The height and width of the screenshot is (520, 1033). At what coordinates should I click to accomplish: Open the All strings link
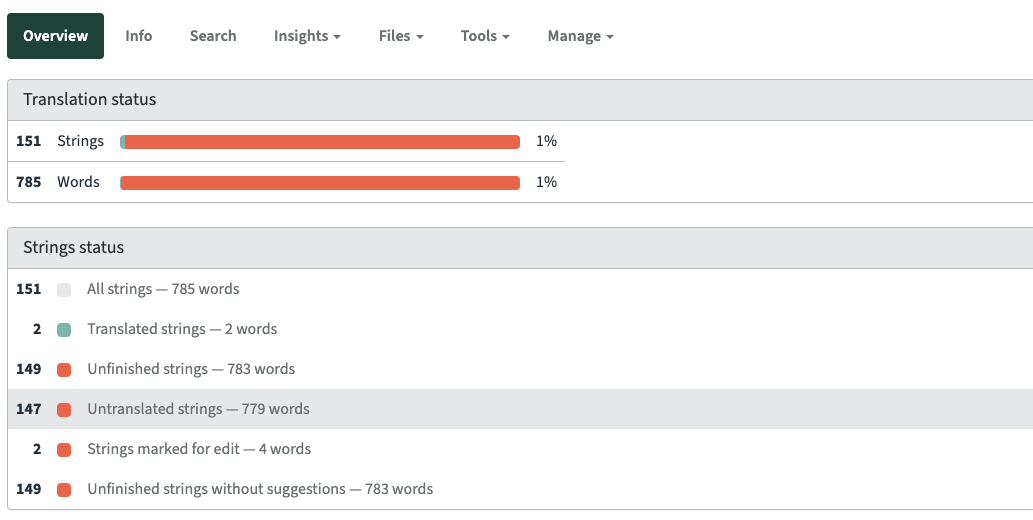163,289
